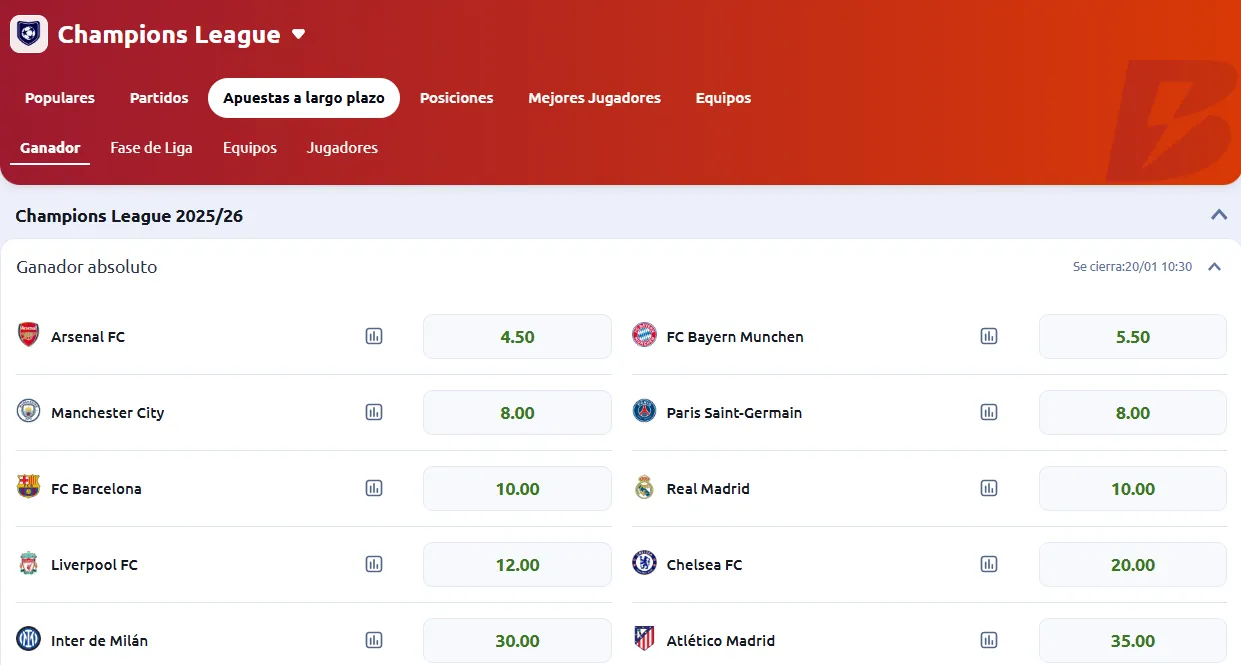
Task: Collapse the Champions League 2025/26 section
Action: coord(1219,214)
